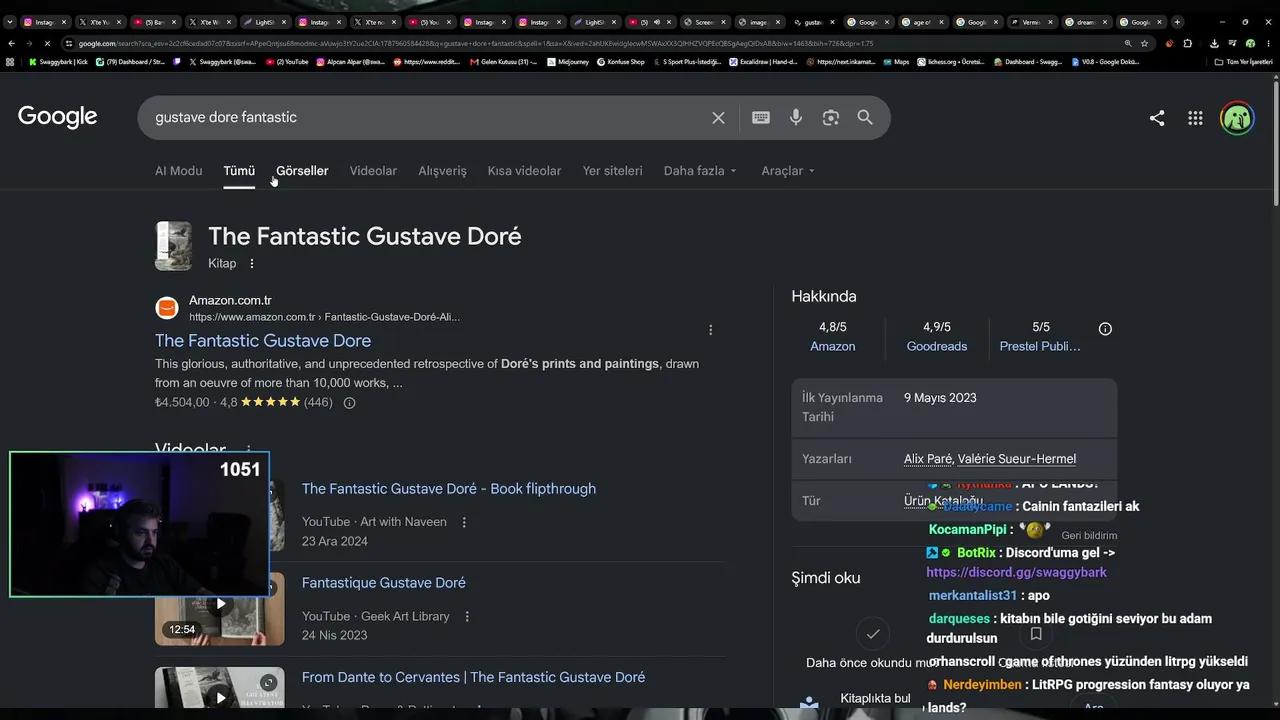Open the Google apps grid

coord(1195,118)
